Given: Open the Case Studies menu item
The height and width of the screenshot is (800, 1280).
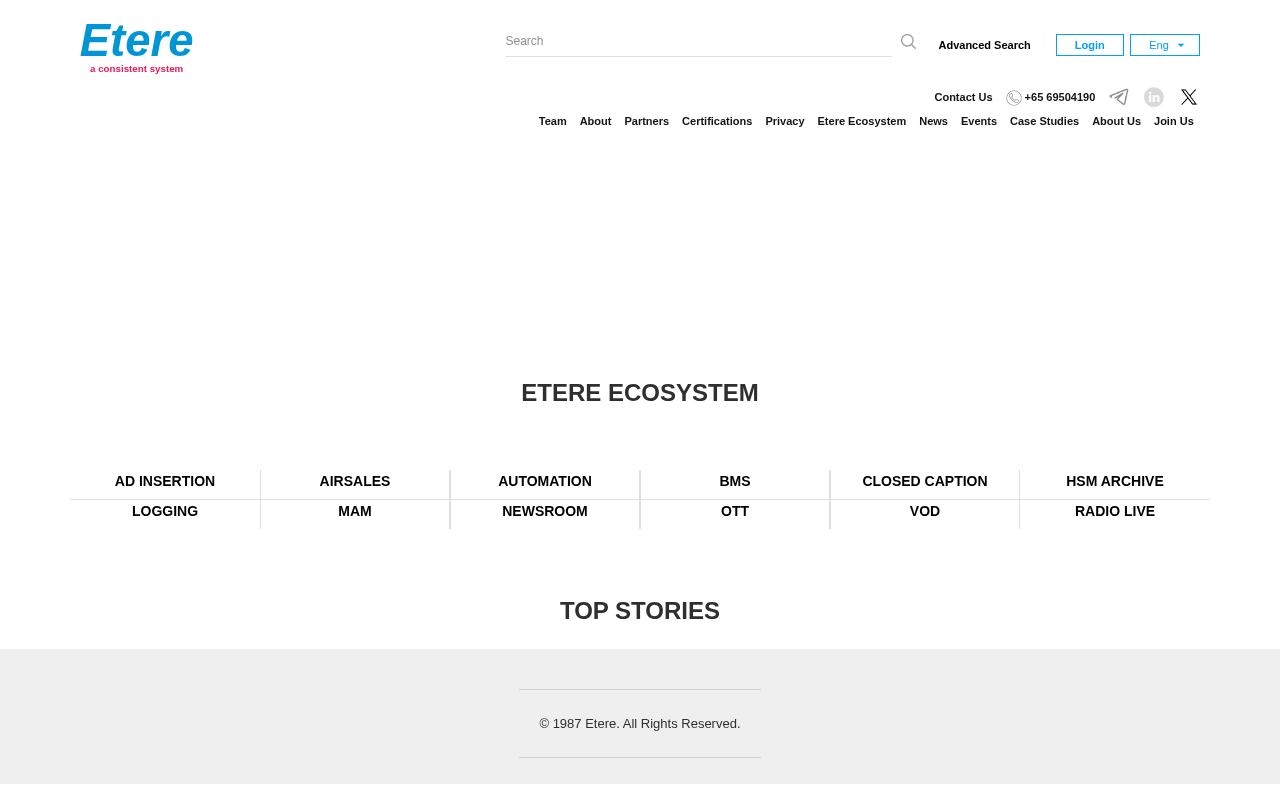Looking at the screenshot, I should 1044,121.
